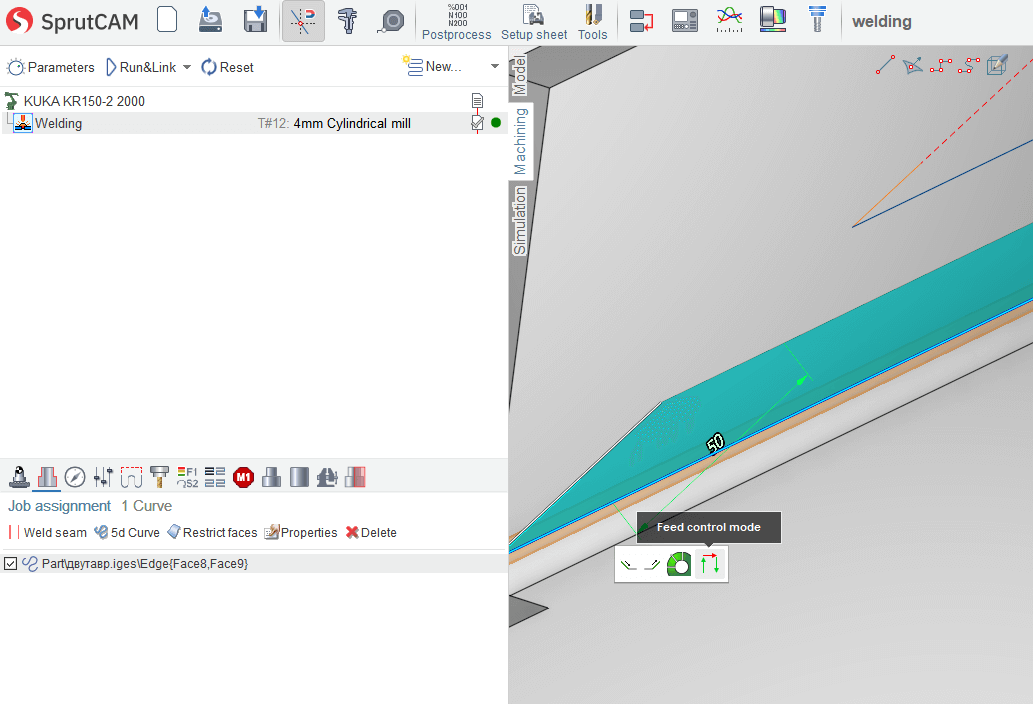Open the gray cylinder workpiece icon
1033x704 pixels.
pos(299,477)
